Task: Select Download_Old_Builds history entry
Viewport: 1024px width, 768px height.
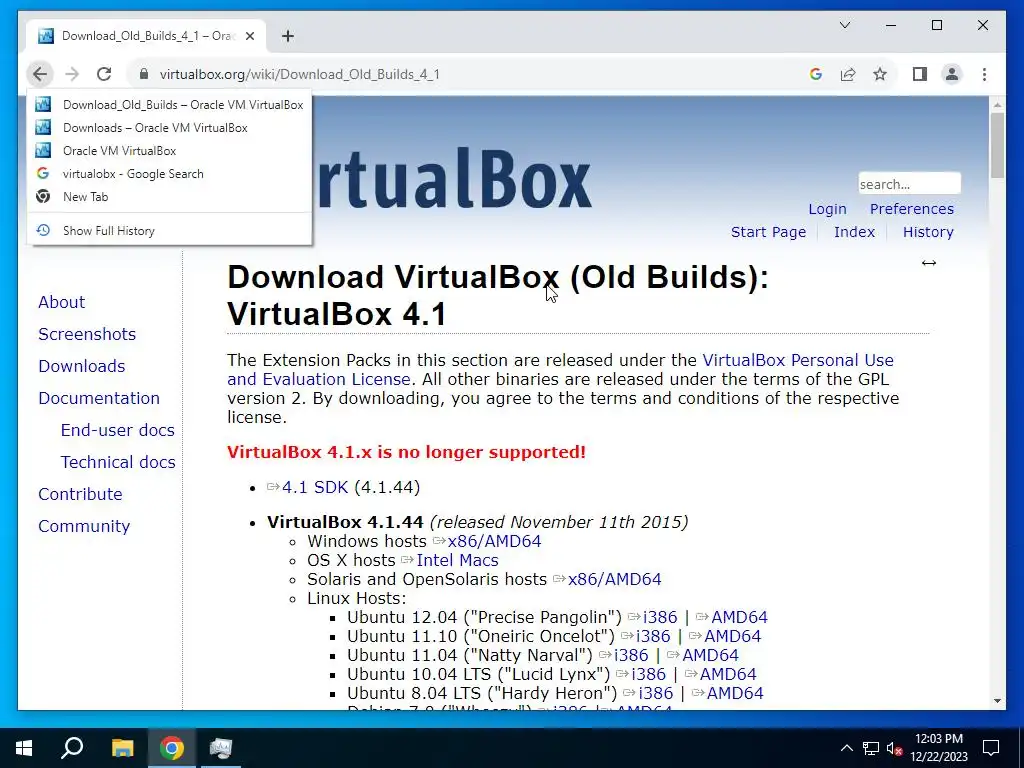Action: 169,104
